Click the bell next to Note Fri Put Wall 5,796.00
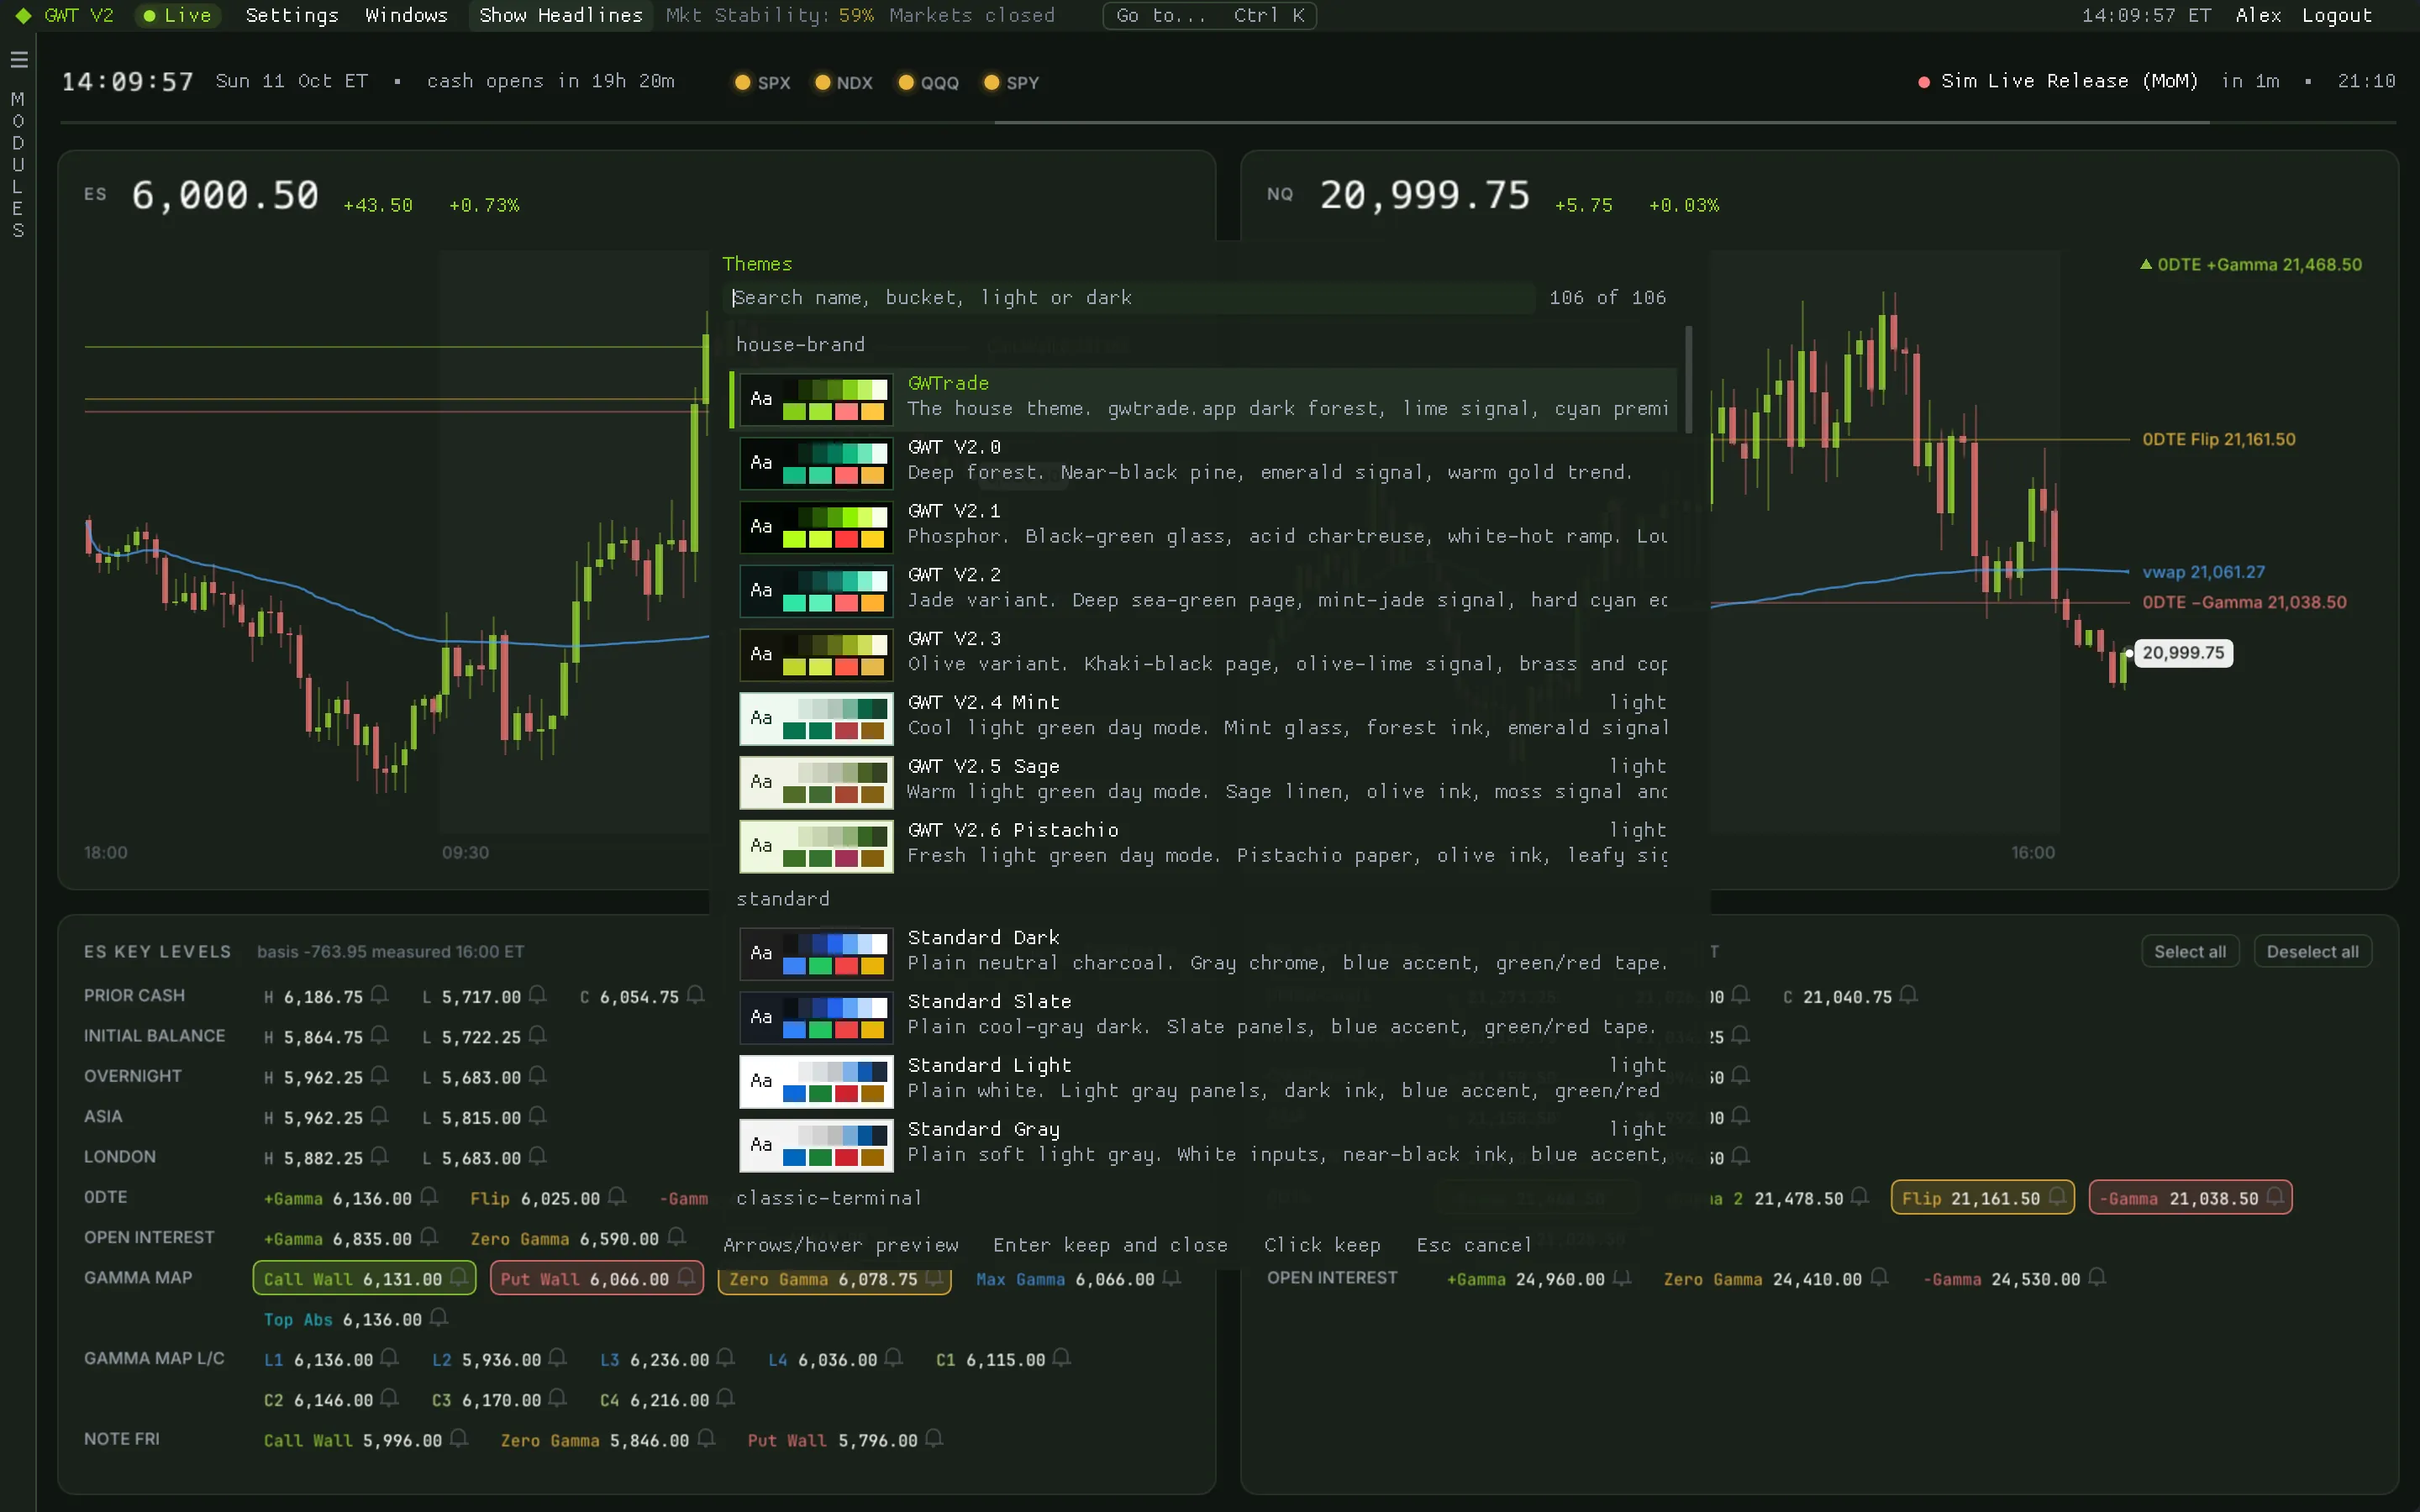The image size is (2420, 1512). pyautogui.click(x=934, y=1439)
